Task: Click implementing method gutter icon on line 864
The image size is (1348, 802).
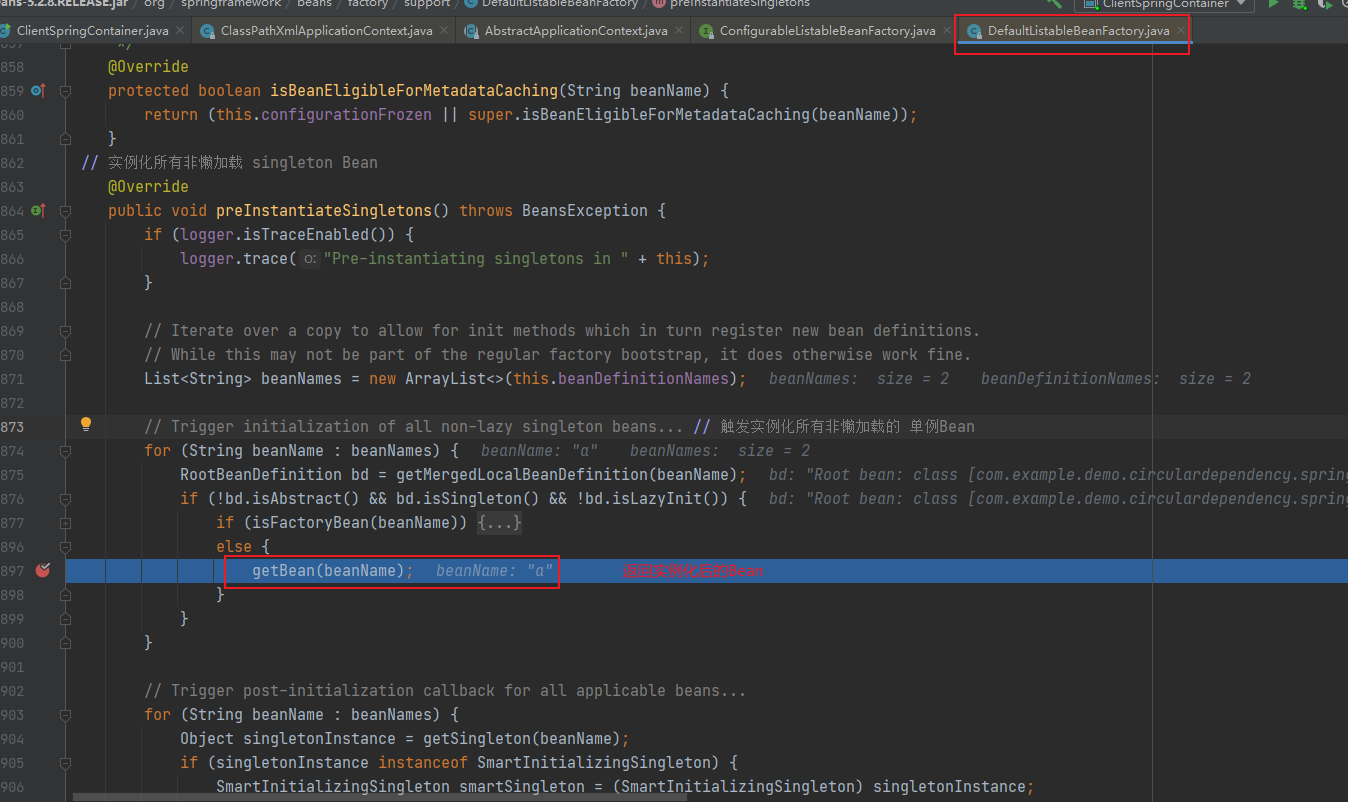Action: tap(38, 211)
